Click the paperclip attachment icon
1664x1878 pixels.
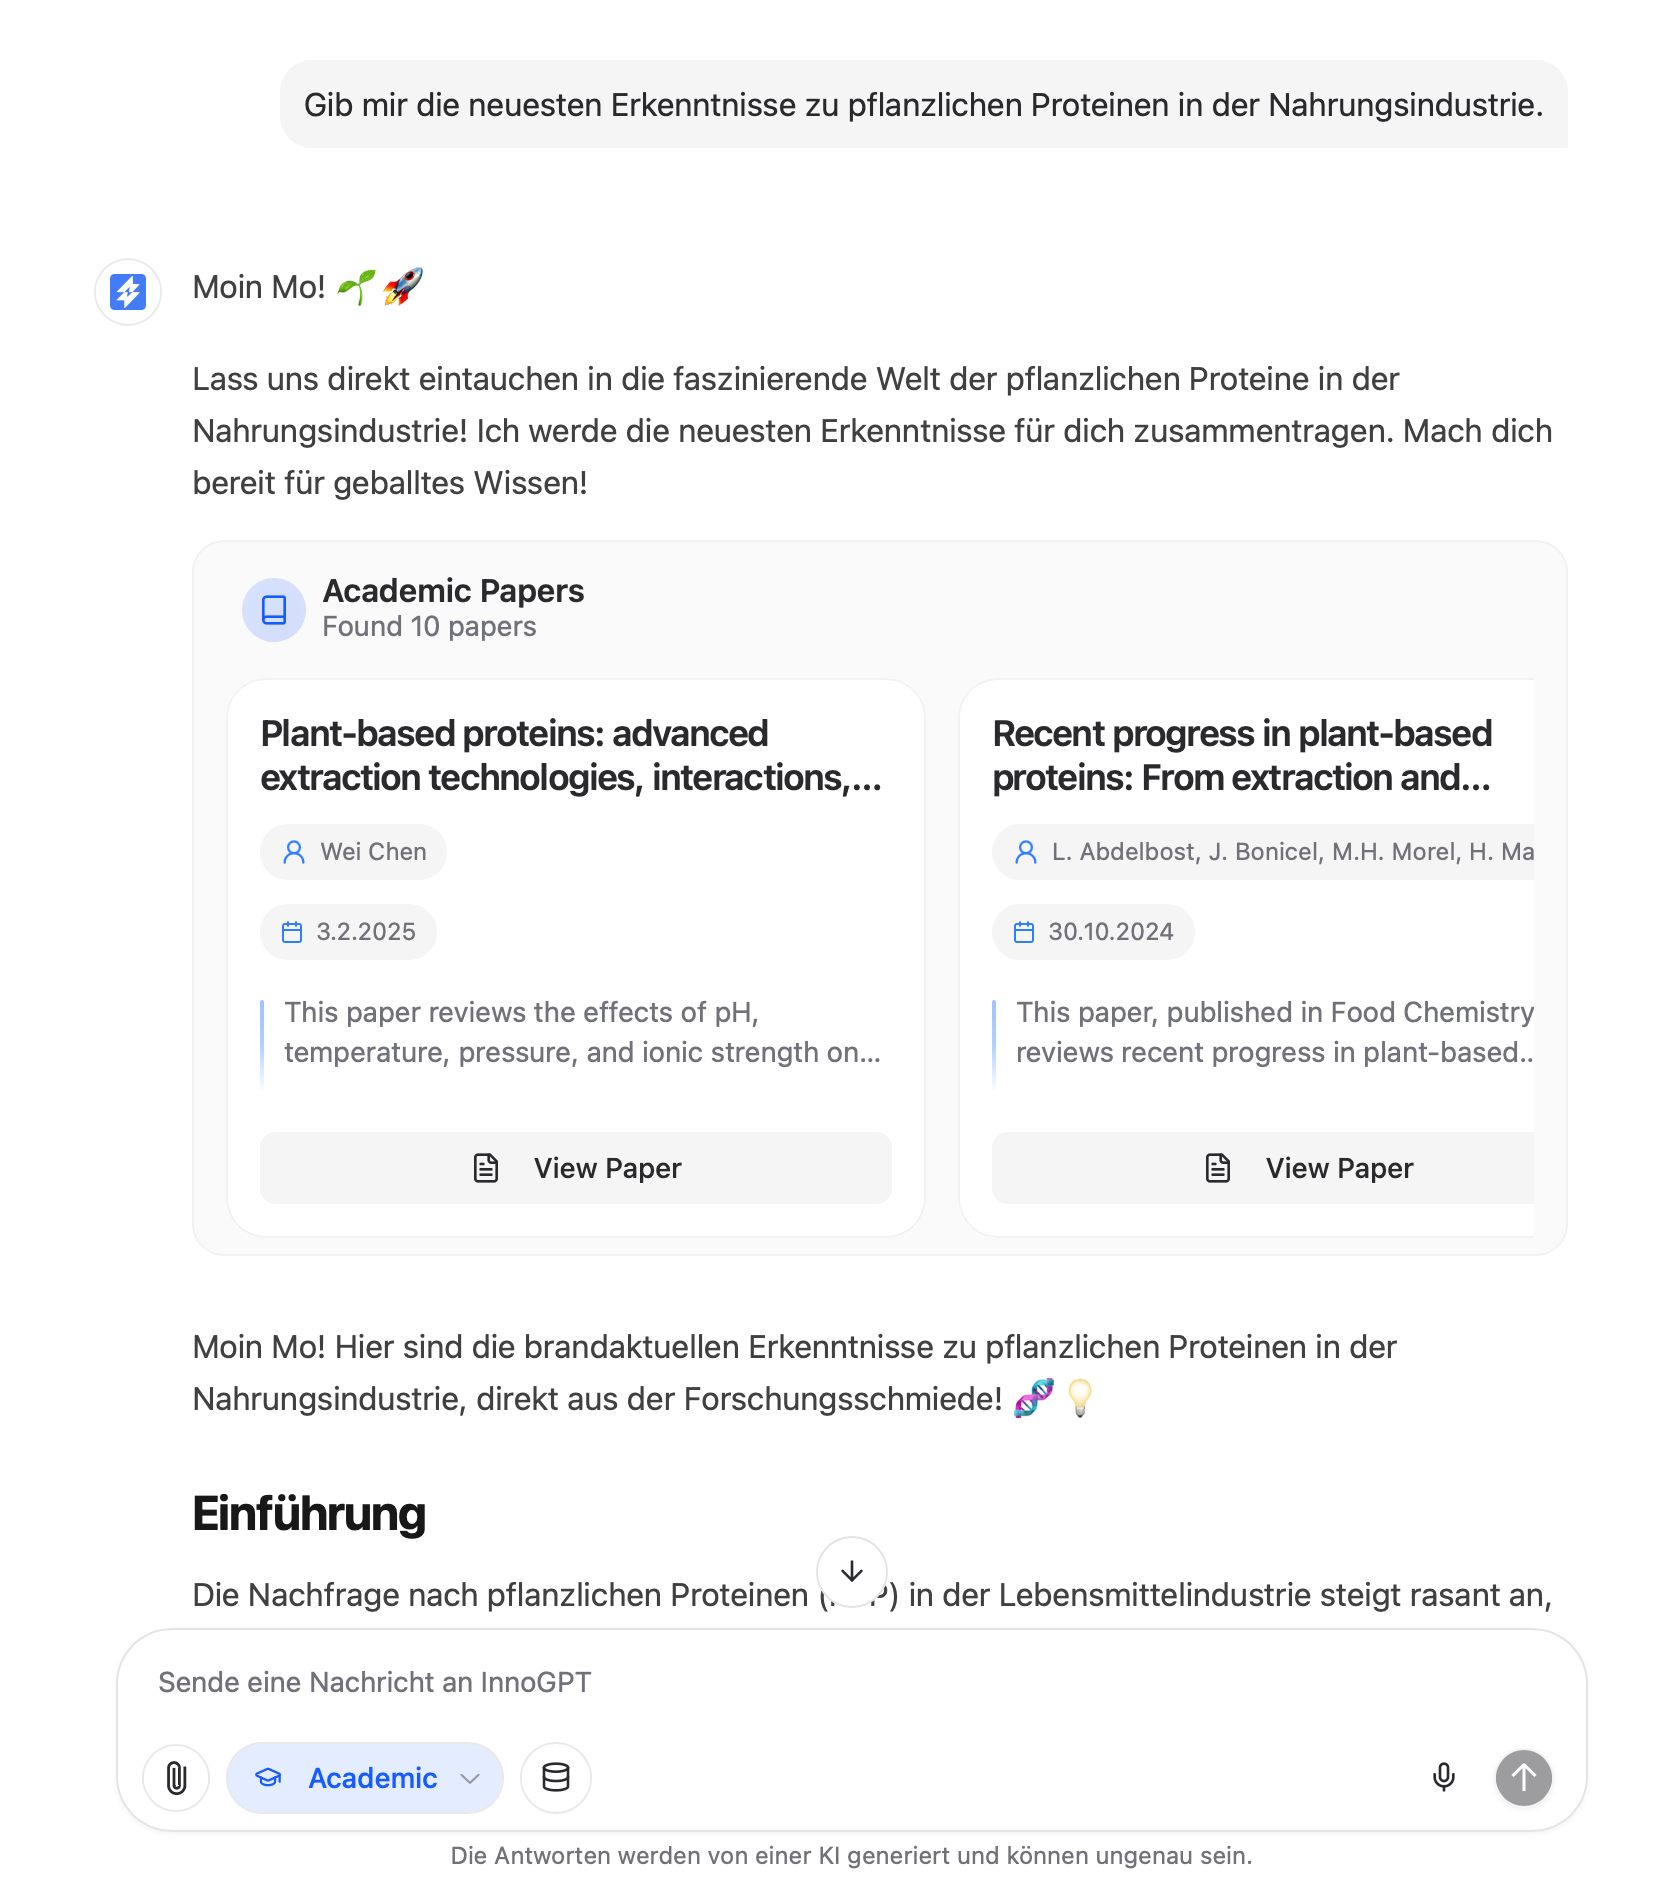(x=176, y=1777)
